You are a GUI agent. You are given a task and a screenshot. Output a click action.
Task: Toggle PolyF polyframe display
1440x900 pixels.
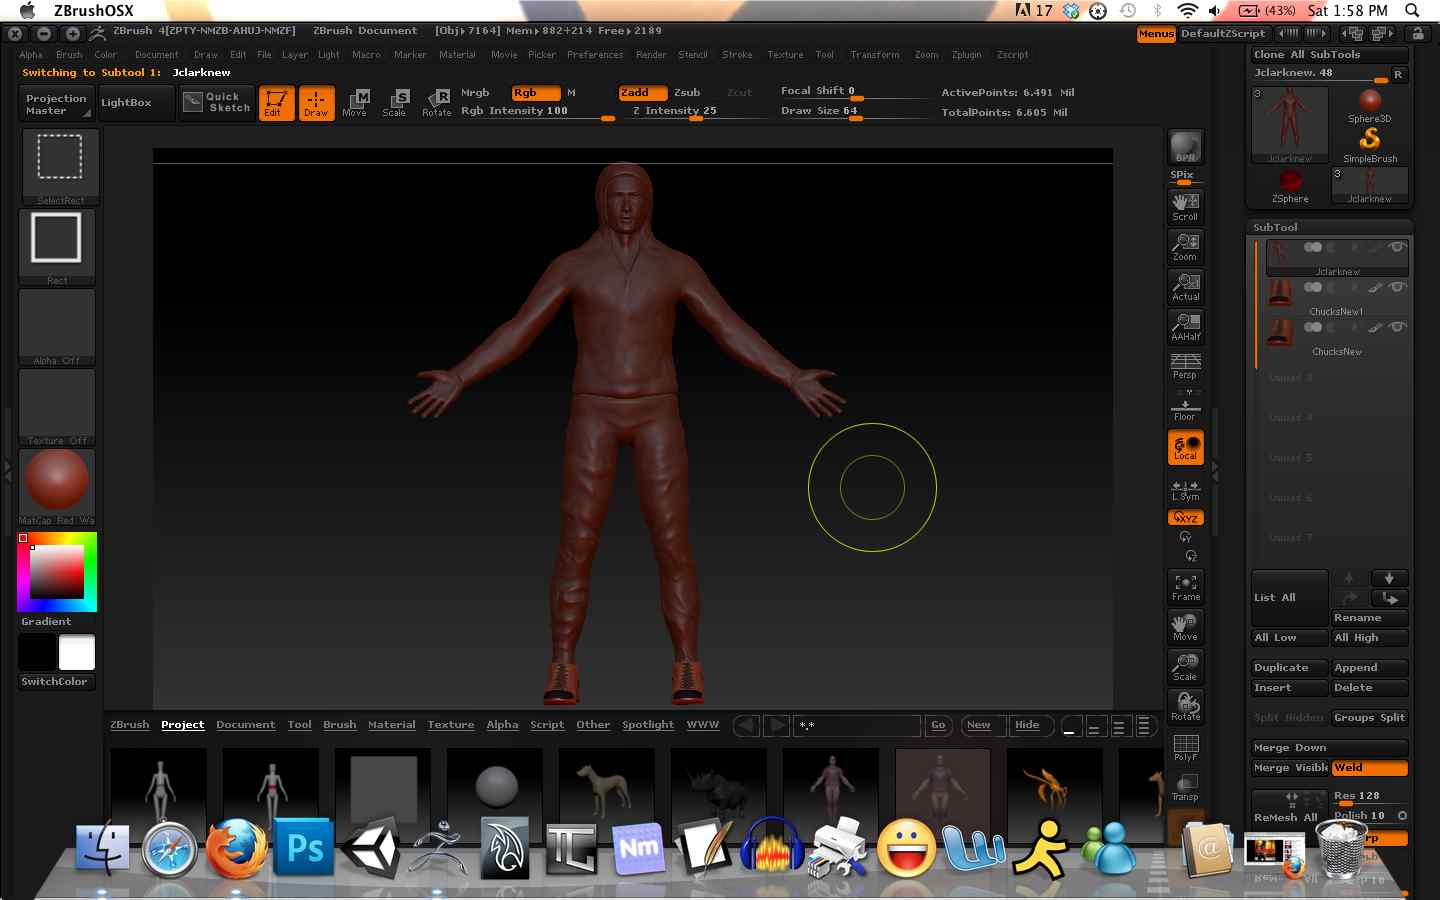tap(1185, 747)
